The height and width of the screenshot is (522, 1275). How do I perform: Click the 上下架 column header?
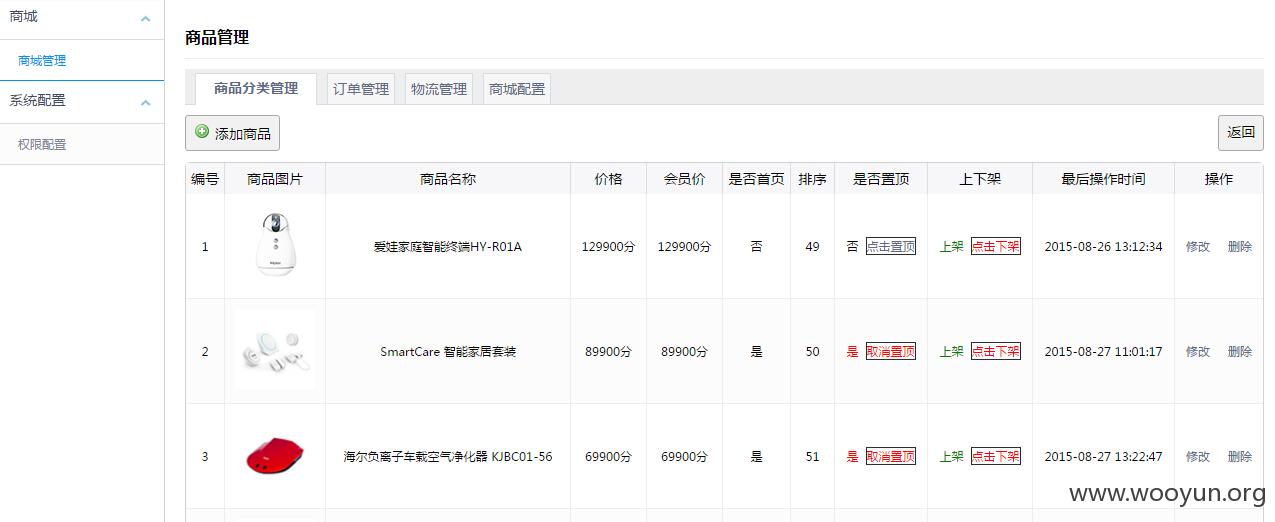[980, 179]
